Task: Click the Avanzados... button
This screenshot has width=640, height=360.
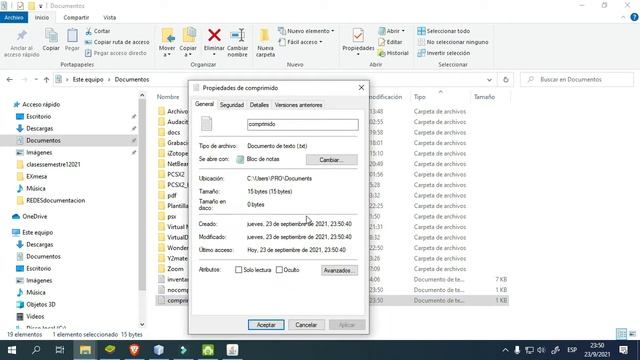Action: click(x=339, y=270)
